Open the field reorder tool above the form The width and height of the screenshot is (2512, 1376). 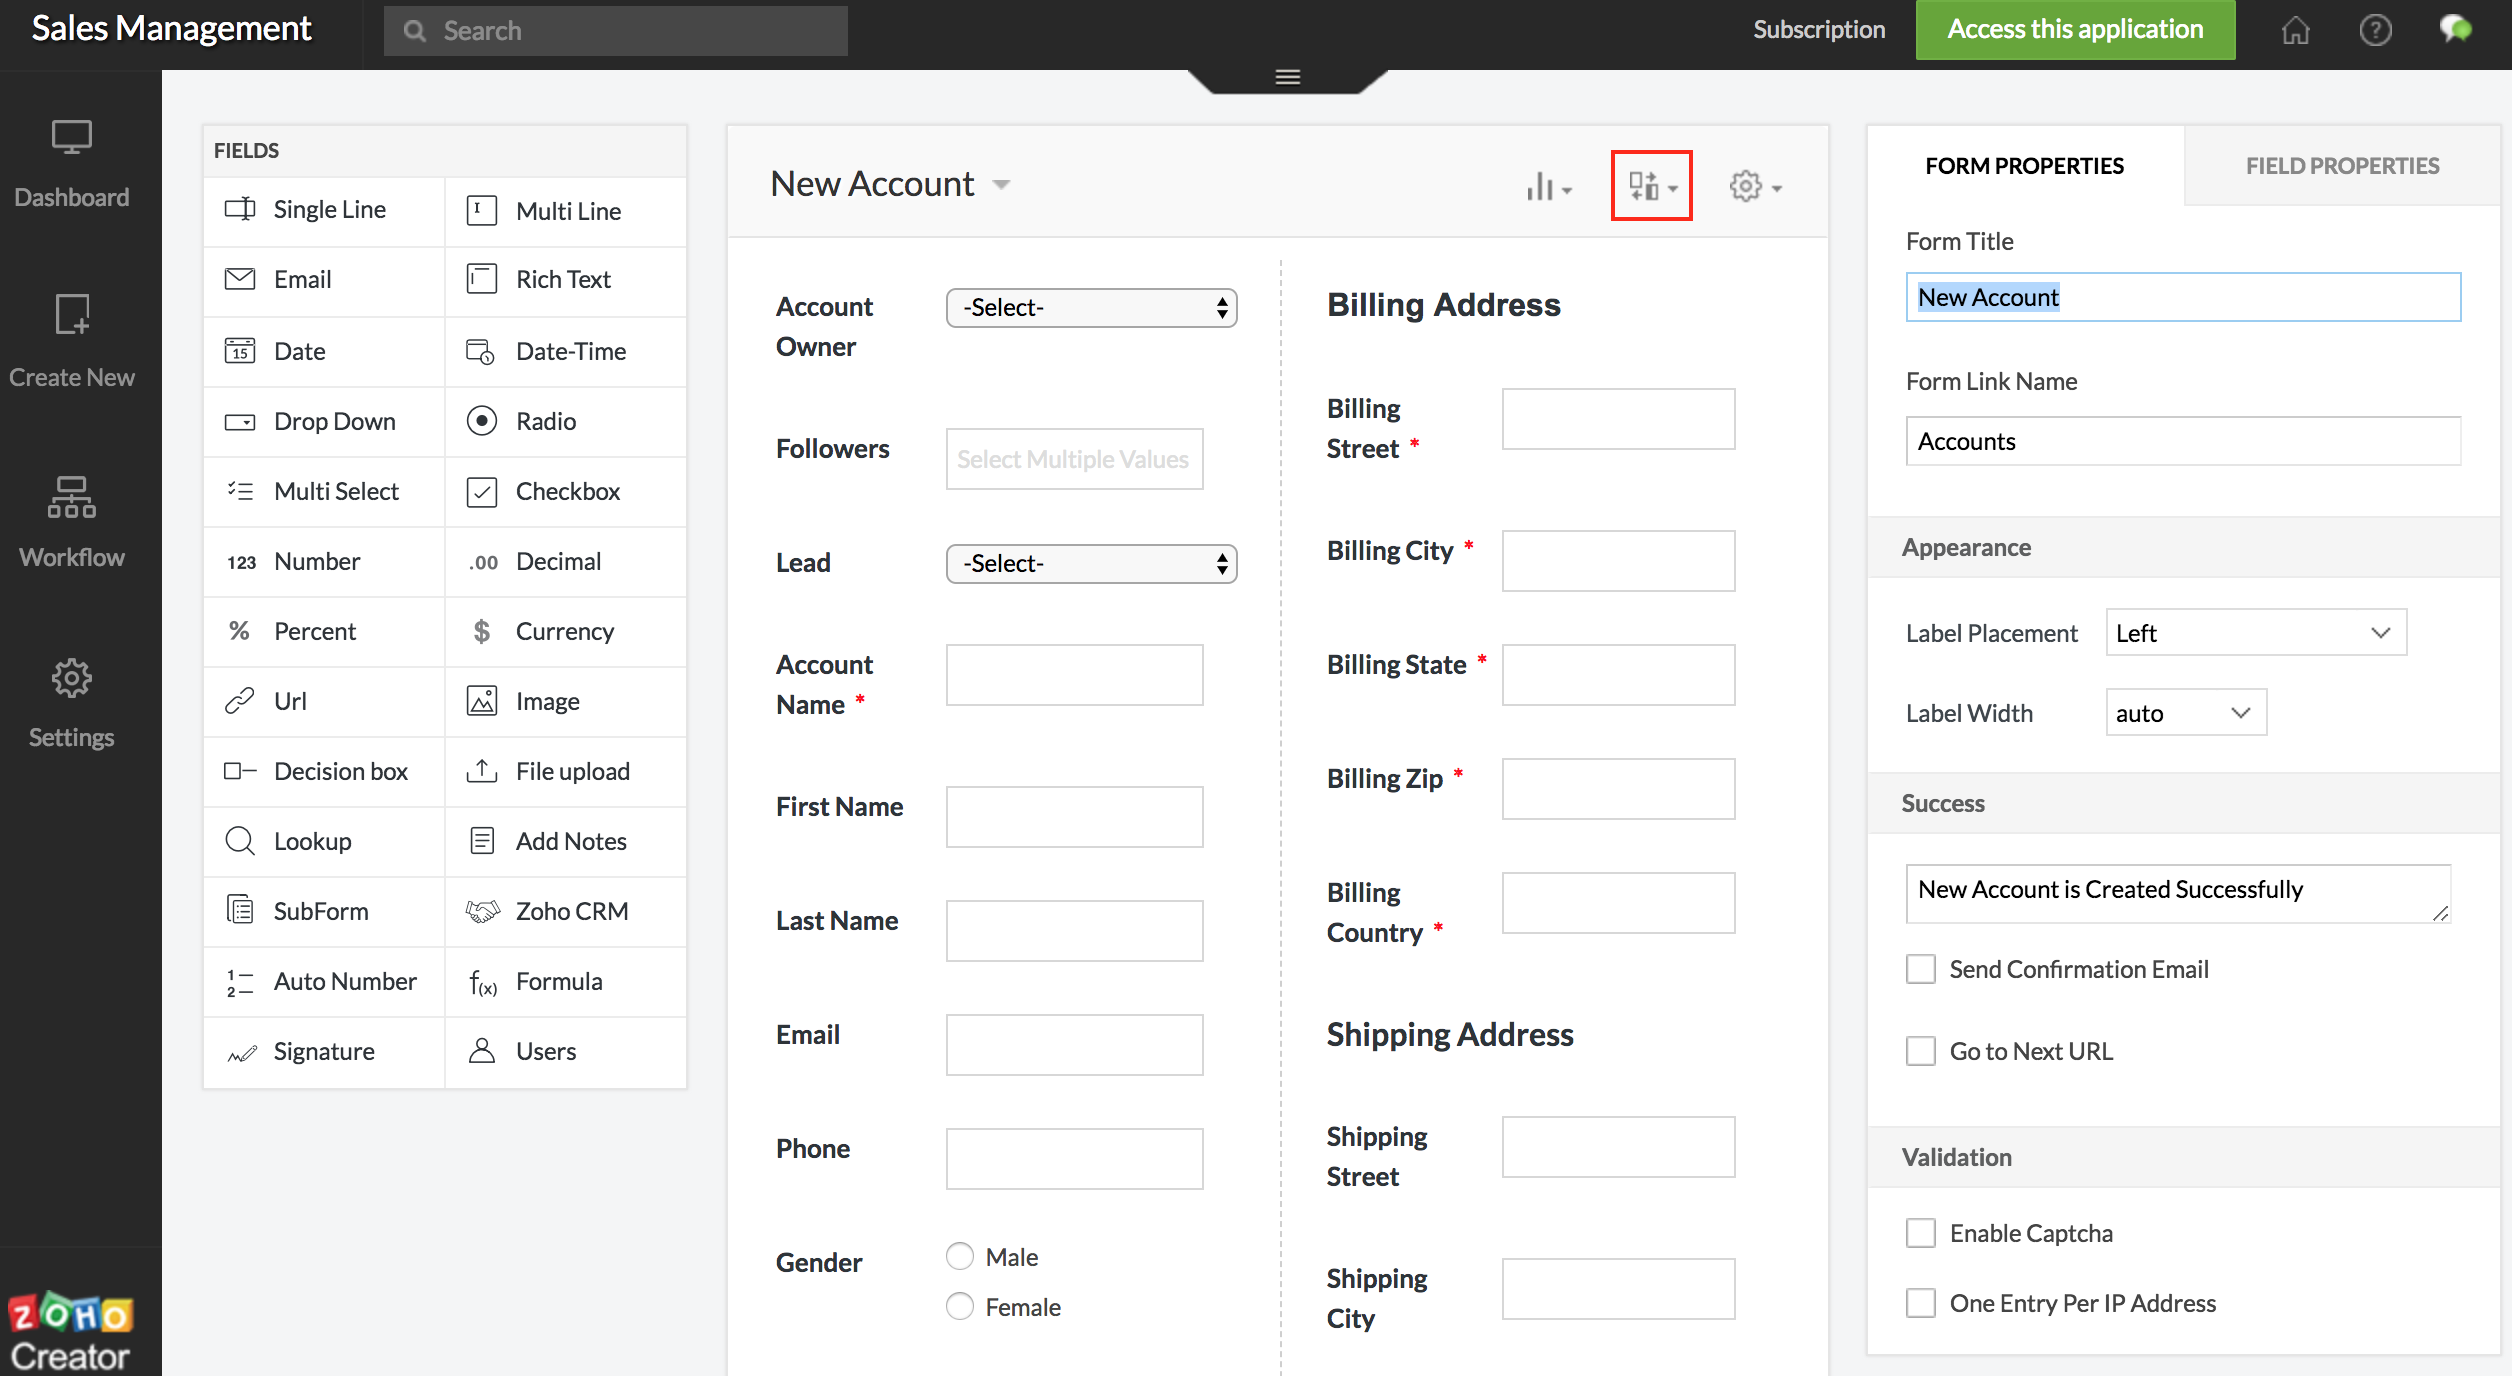pos(1650,185)
